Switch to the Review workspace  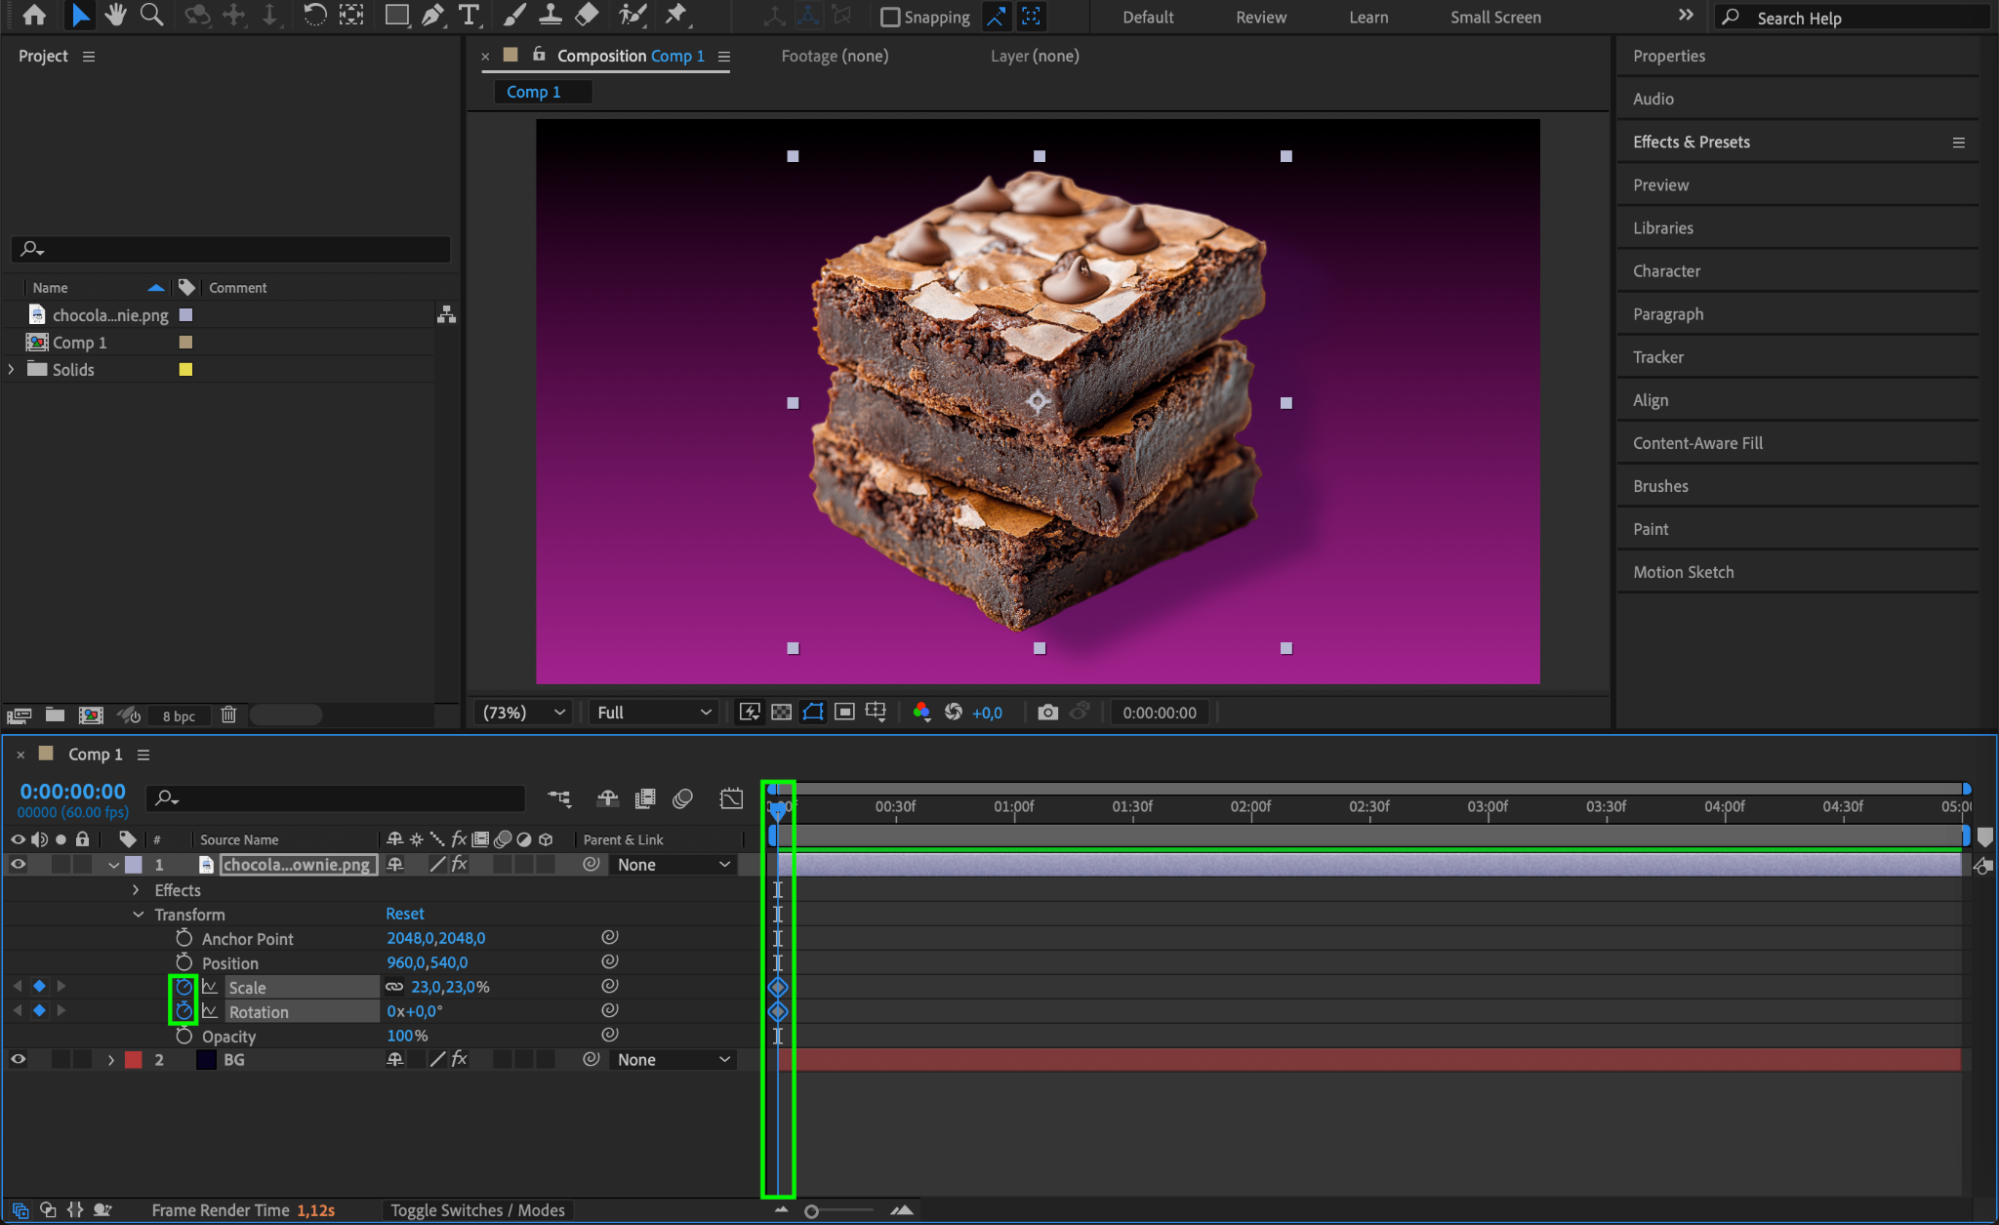coord(1260,17)
